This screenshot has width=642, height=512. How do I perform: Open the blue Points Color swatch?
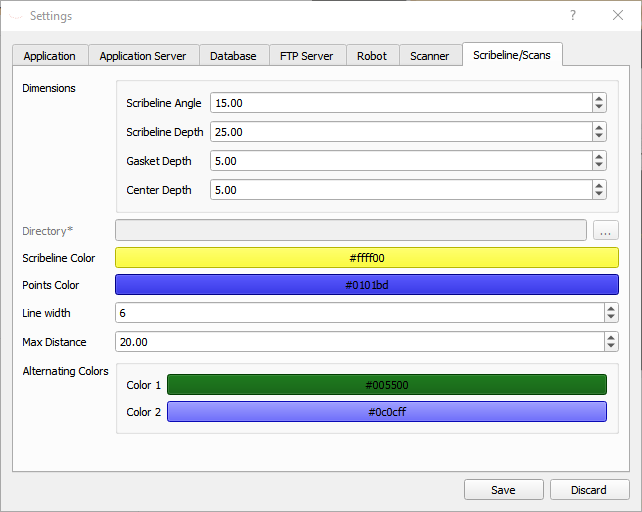click(367, 285)
